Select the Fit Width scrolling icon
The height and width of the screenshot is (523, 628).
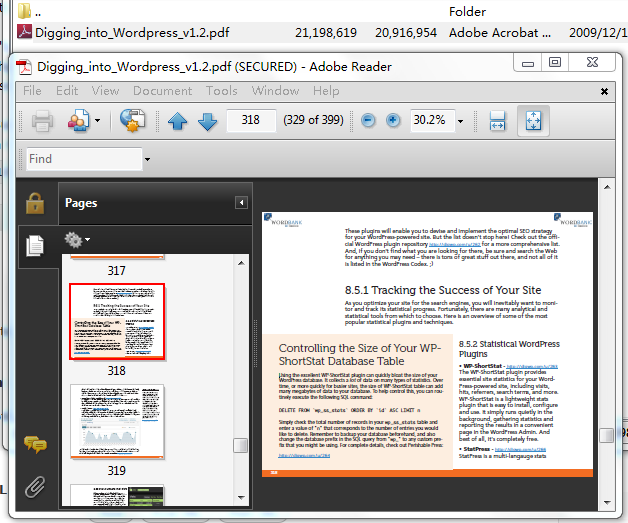tap(497, 121)
